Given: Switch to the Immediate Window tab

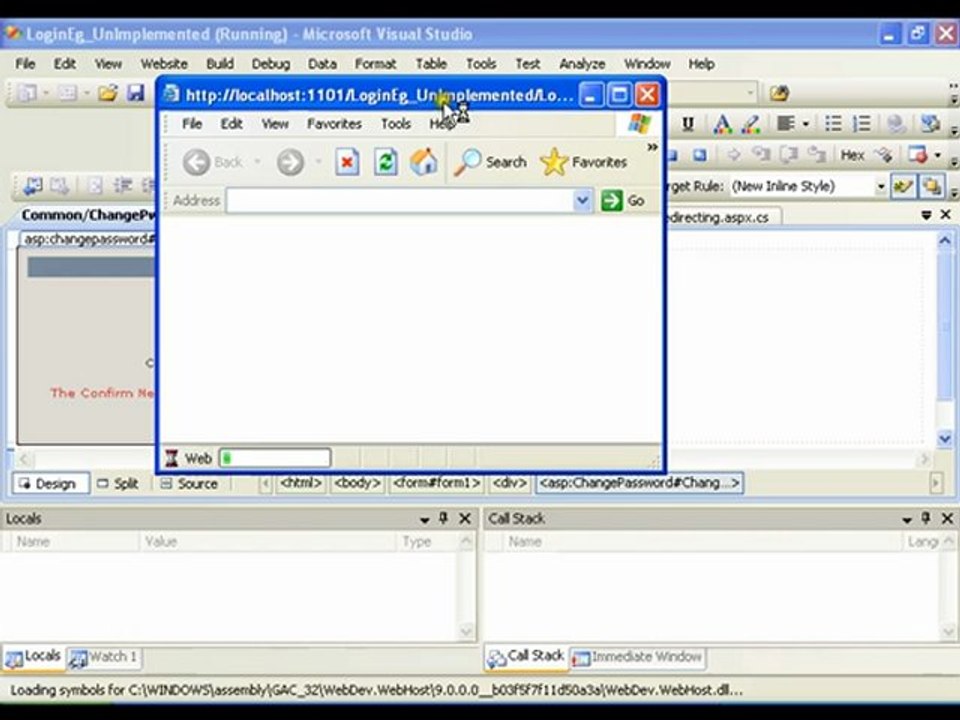Looking at the screenshot, I should tap(637, 658).
